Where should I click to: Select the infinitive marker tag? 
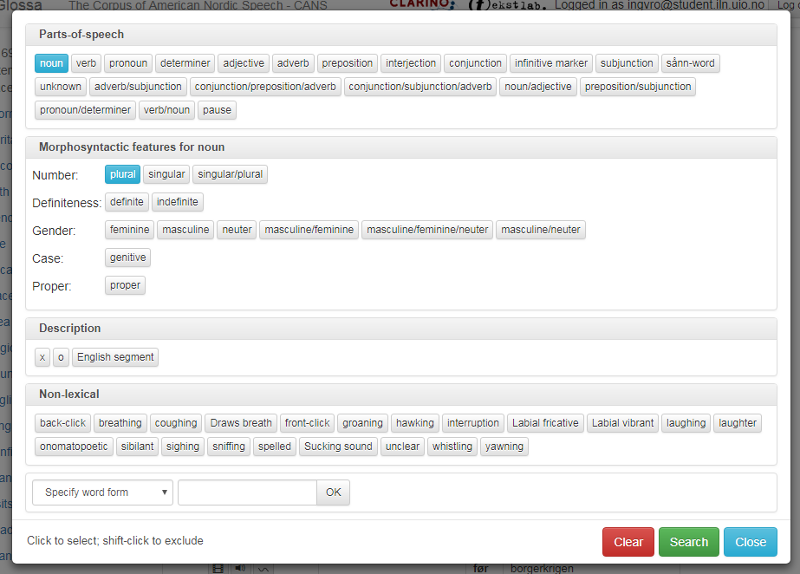pyautogui.click(x=551, y=63)
